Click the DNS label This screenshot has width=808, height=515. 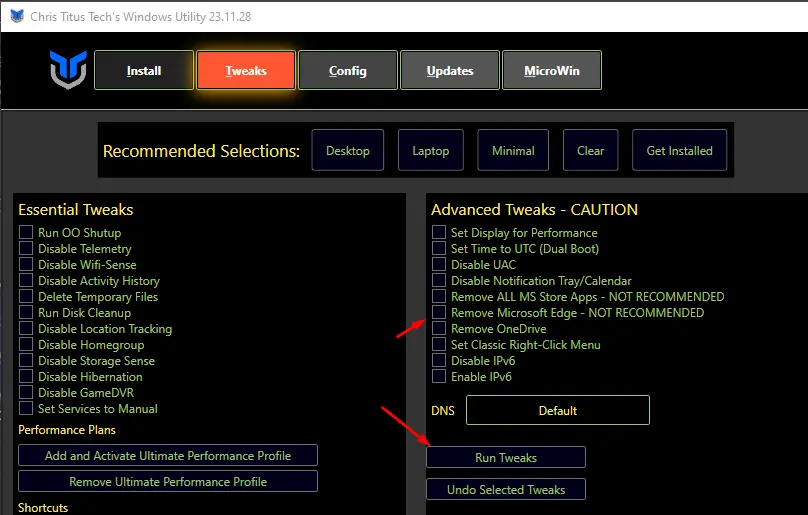pos(443,411)
